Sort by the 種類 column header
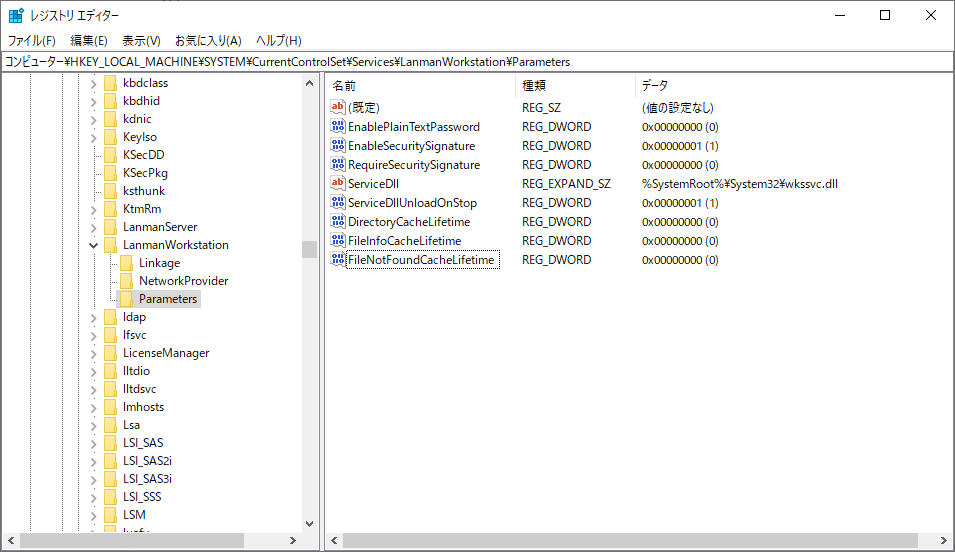The width and height of the screenshot is (955, 552). [576, 86]
